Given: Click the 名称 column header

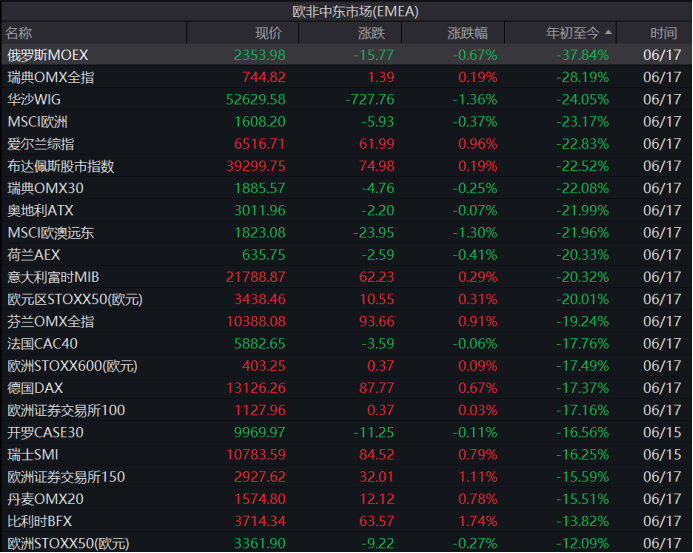Looking at the screenshot, I should point(19,33).
